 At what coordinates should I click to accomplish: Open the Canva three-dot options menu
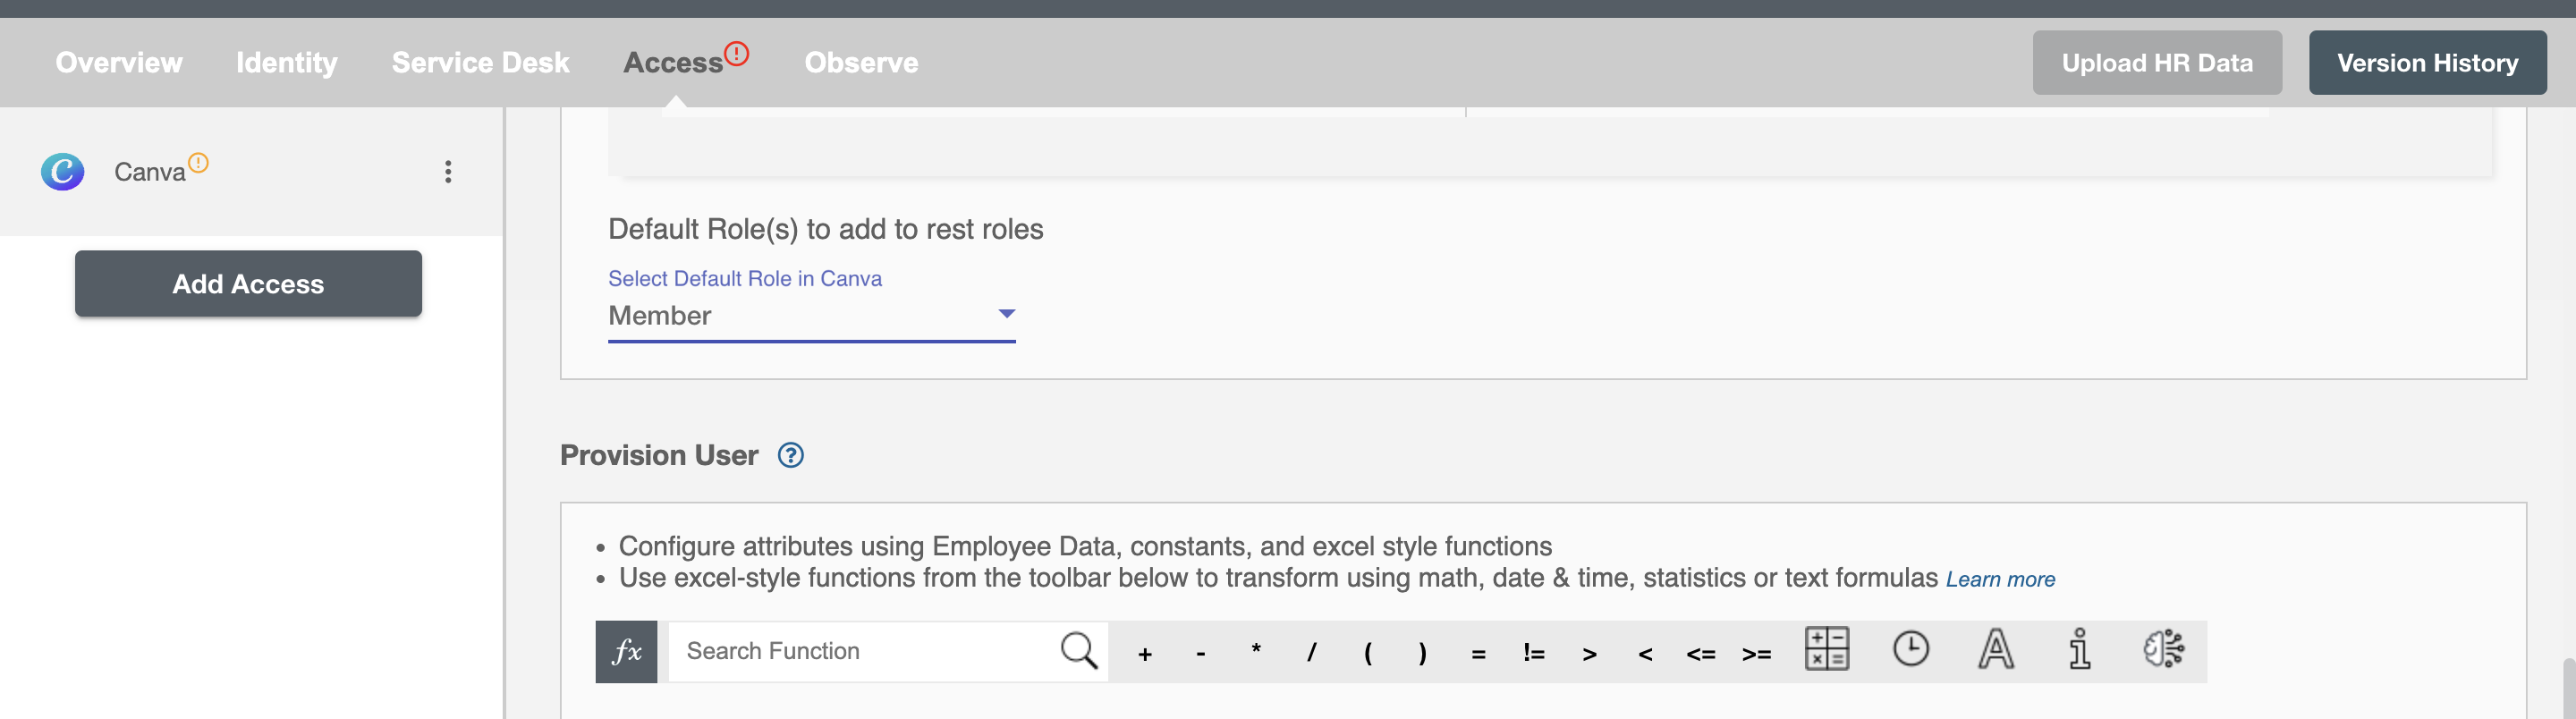448,172
